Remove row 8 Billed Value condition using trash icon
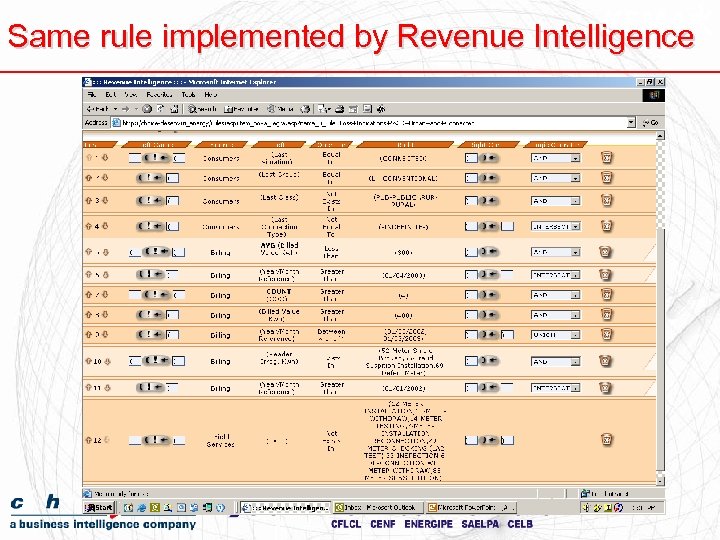720x540 pixels. coord(606,315)
